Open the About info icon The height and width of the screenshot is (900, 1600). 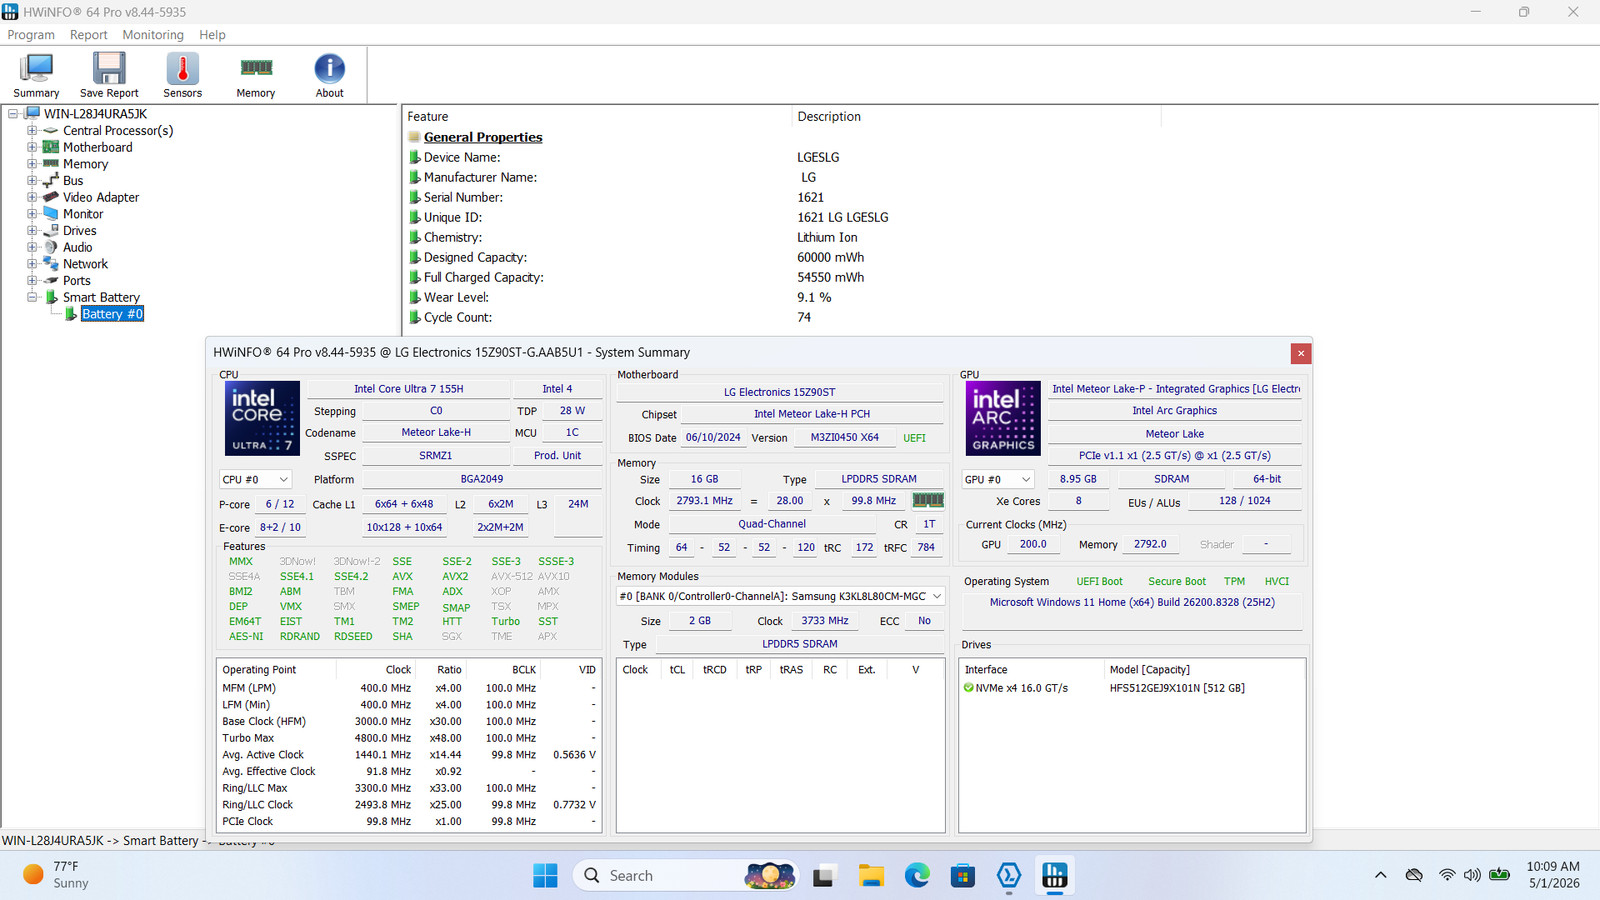[x=330, y=75]
